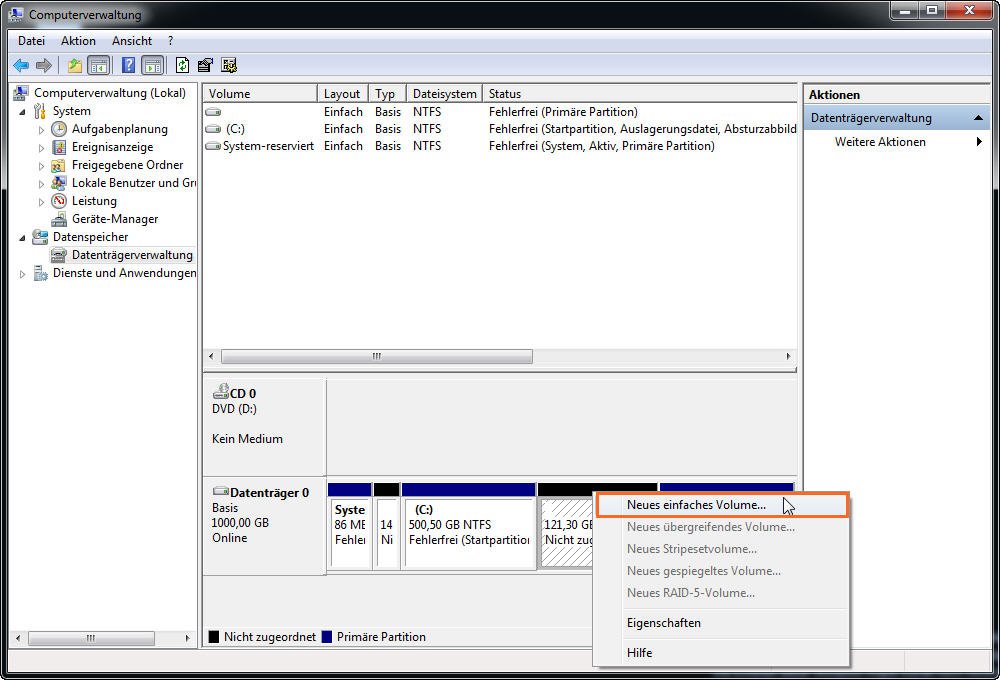The height and width of the screenshot is (680, 1000).
Task: Click the grey Forward arrow toolbar icon
Action: [x=43, y=65]
